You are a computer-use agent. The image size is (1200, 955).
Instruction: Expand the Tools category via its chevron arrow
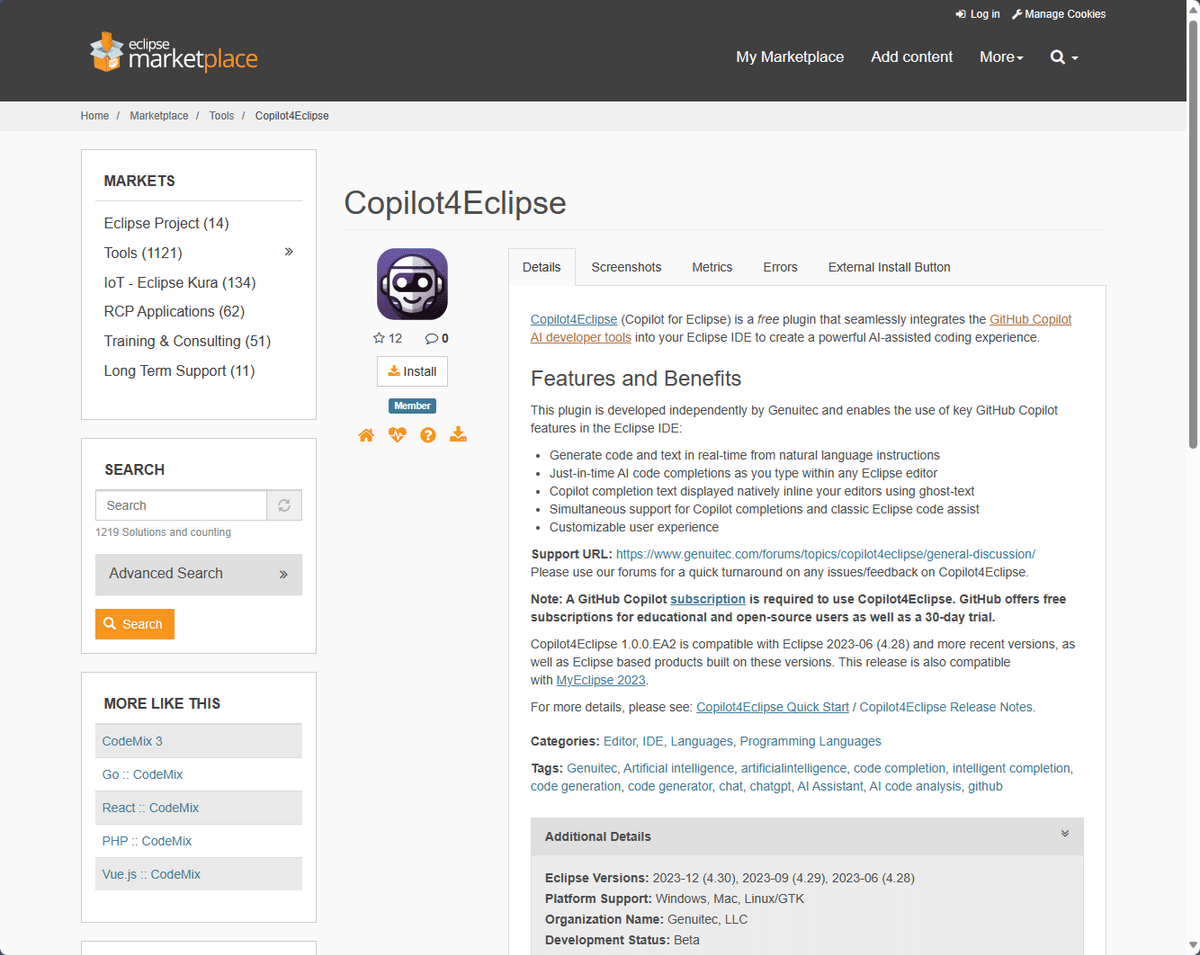pos(289,252)
